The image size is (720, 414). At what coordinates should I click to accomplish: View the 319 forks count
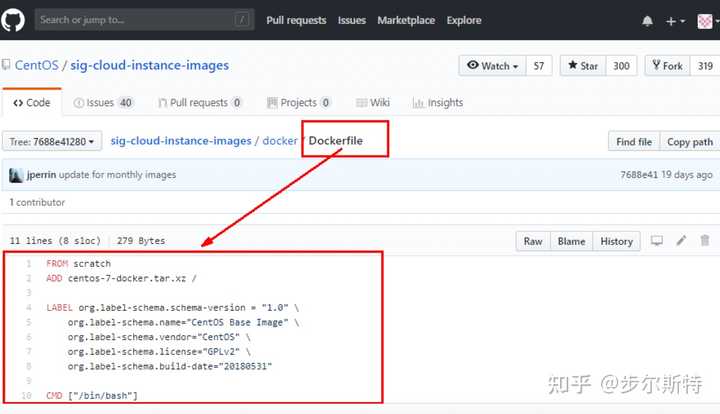705,66
